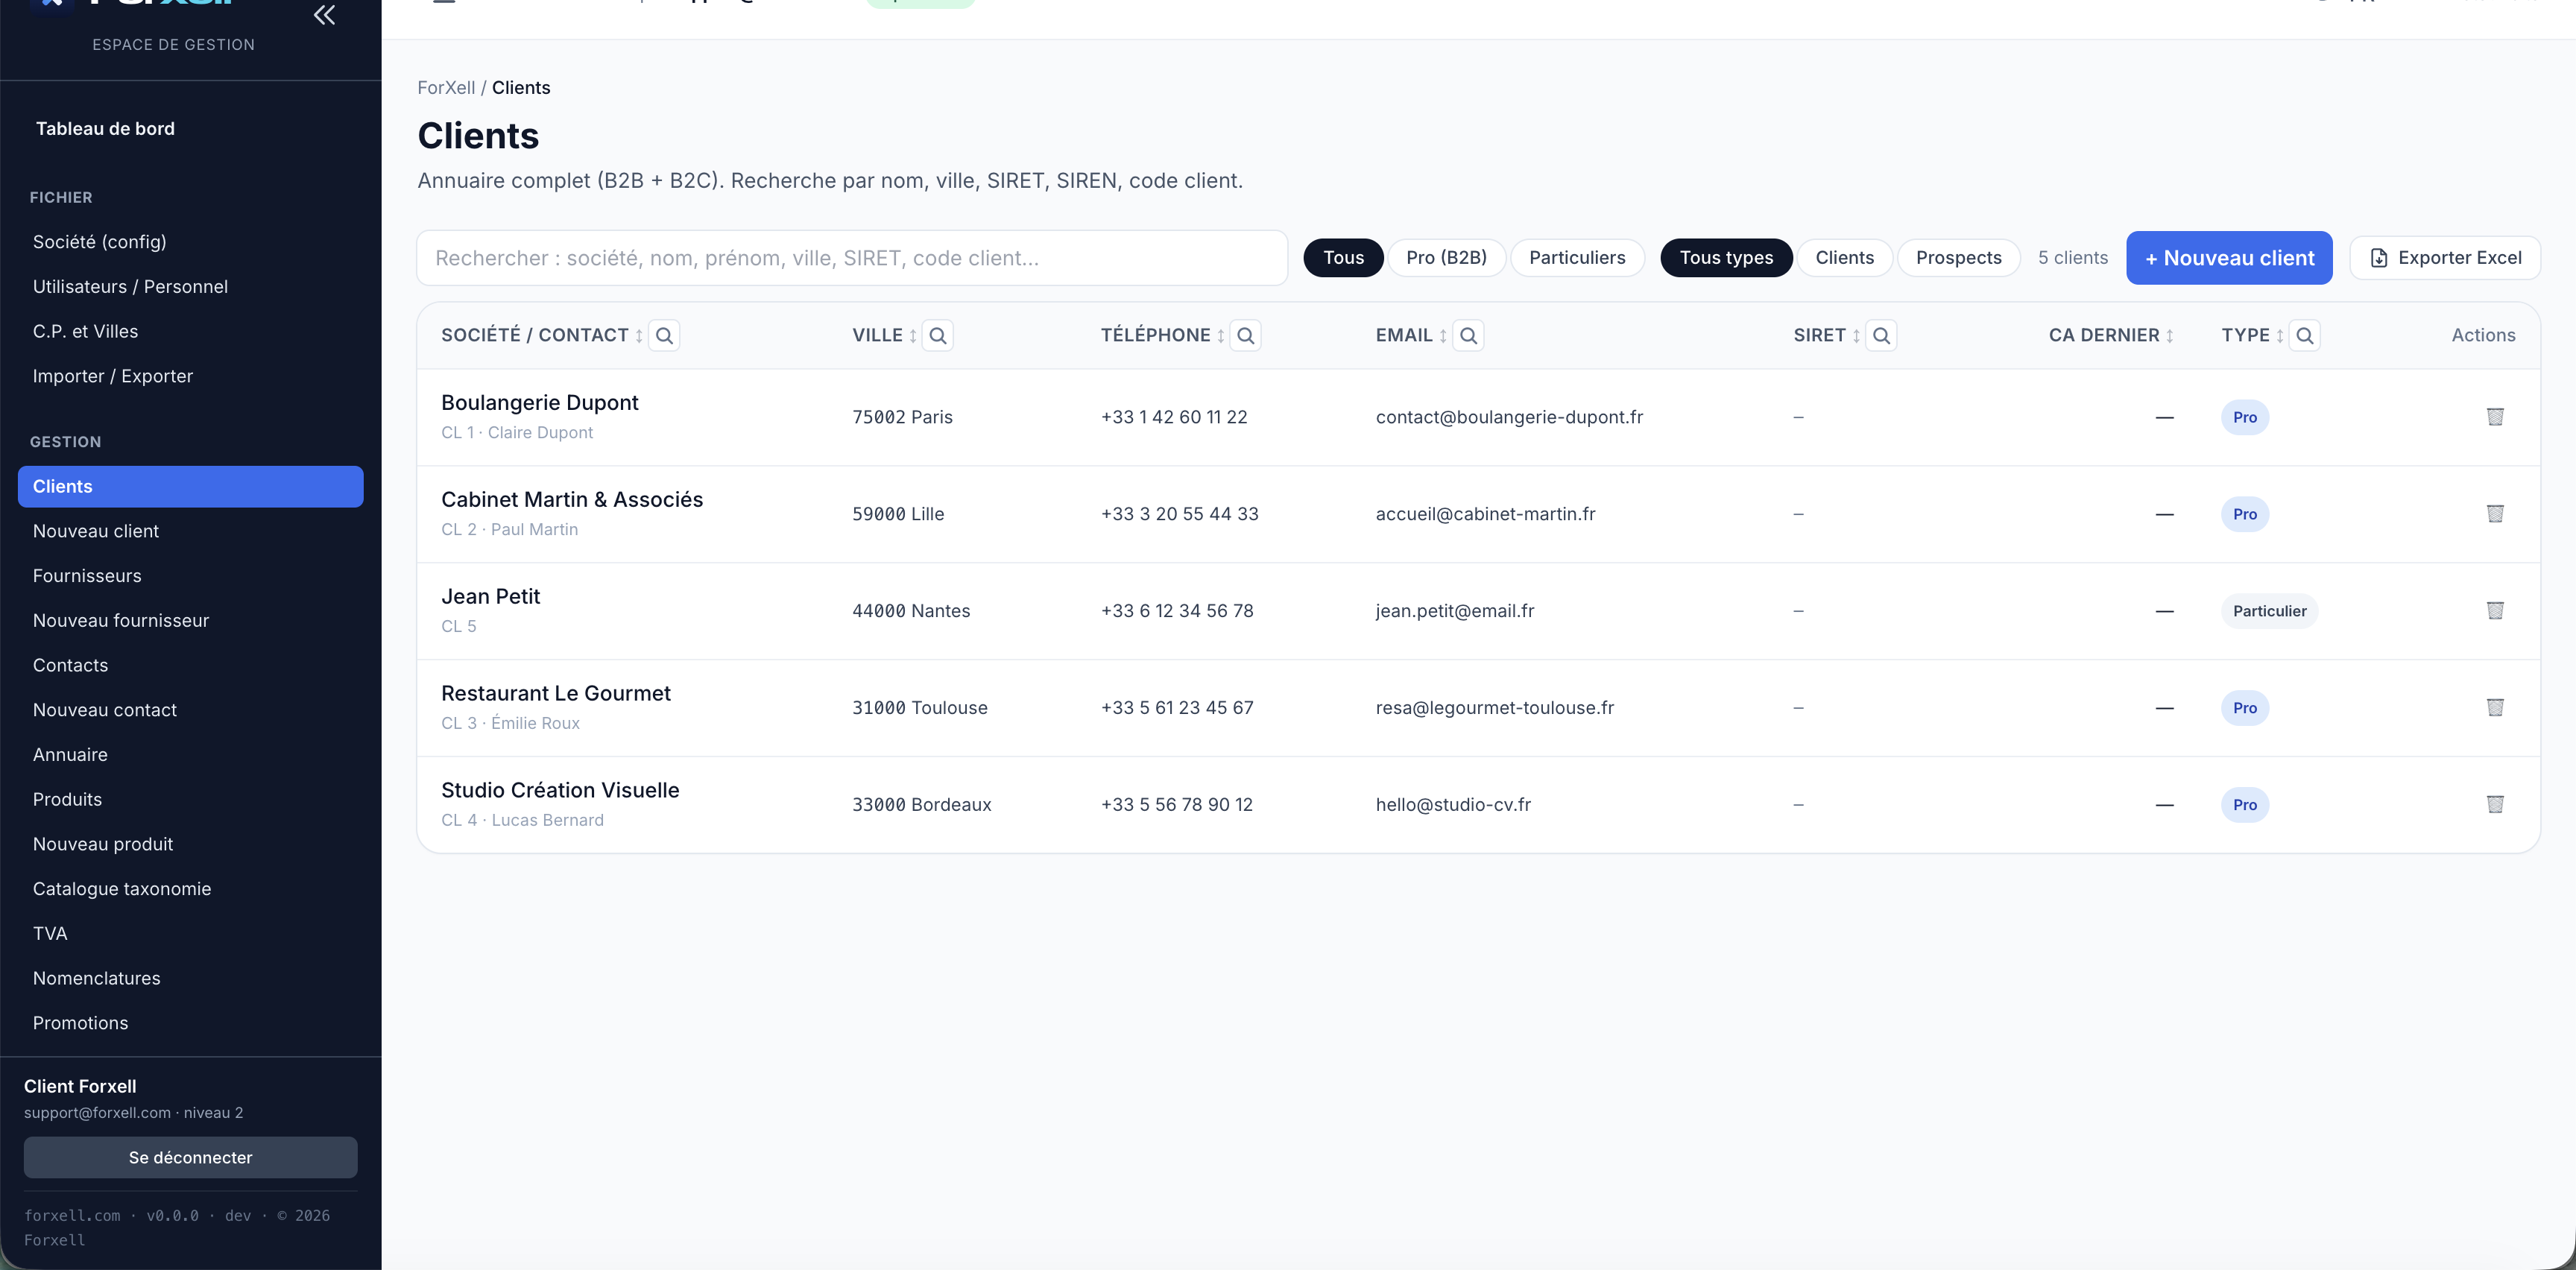The width and height of the screenshot is (2576, 1270).
Task: Filter list to Clients type only
Action: click(x=1844, y=258)
